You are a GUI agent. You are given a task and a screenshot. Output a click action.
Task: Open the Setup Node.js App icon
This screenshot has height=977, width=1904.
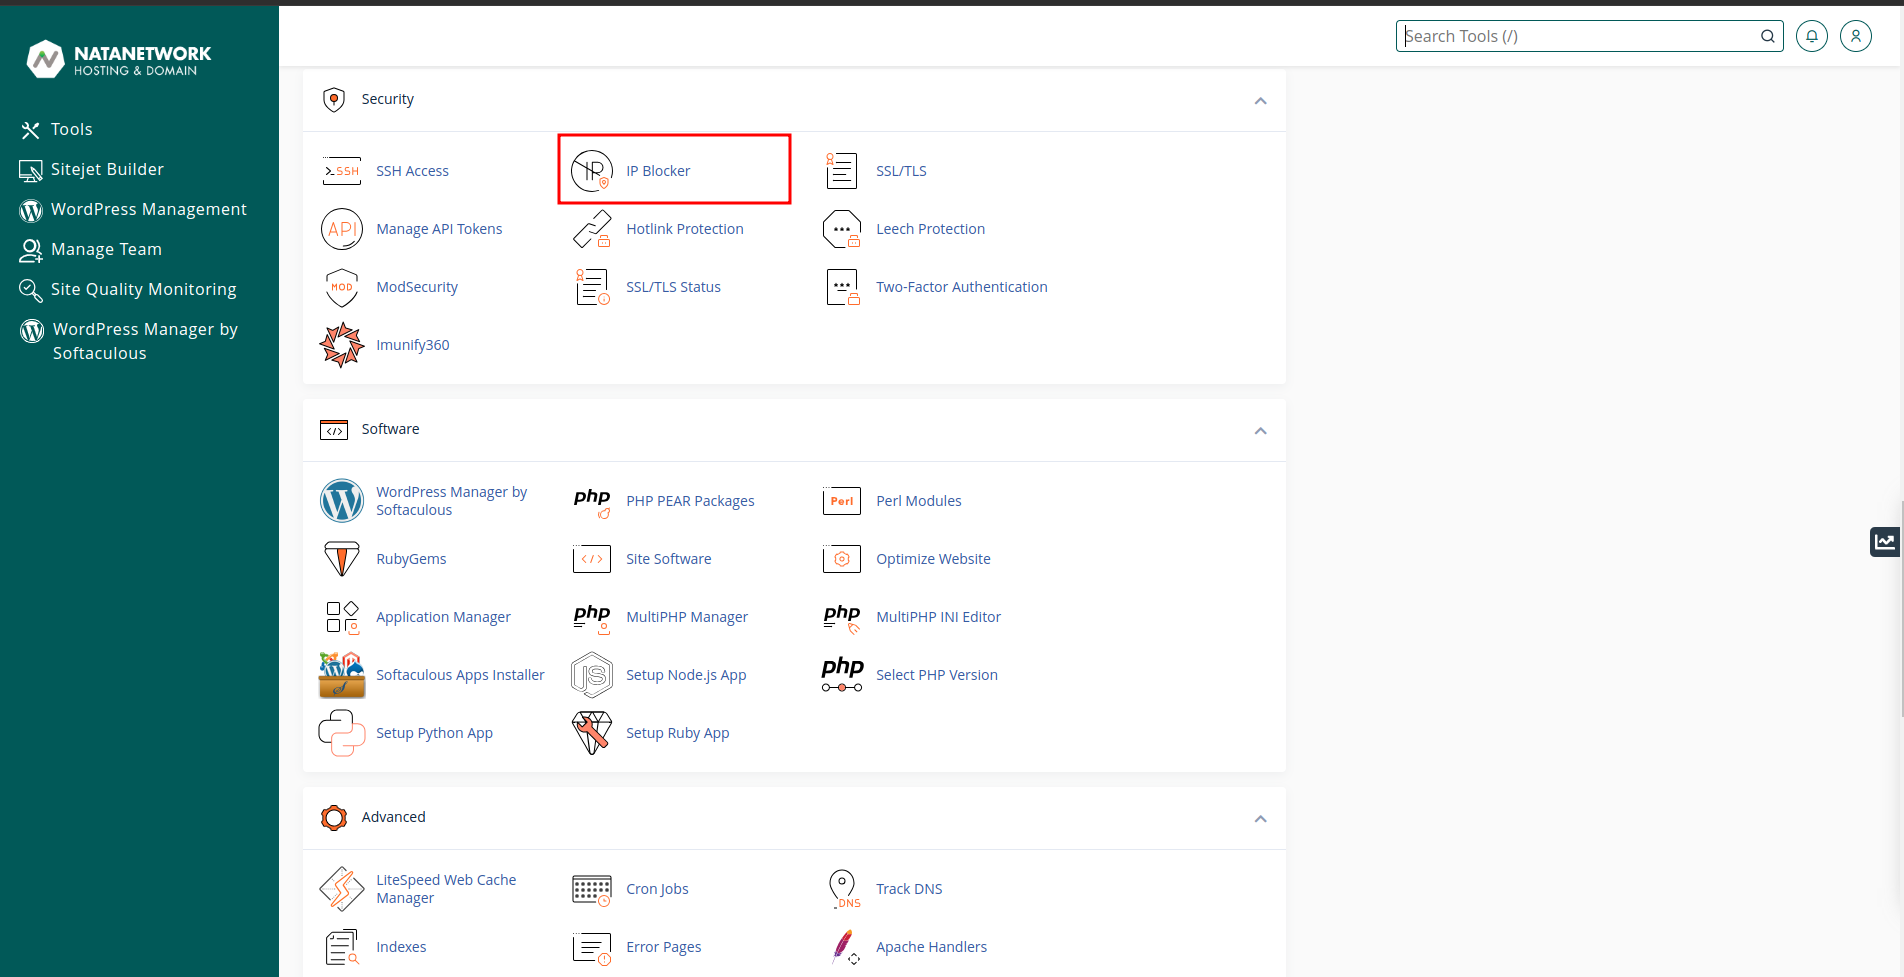coord(592,675)
